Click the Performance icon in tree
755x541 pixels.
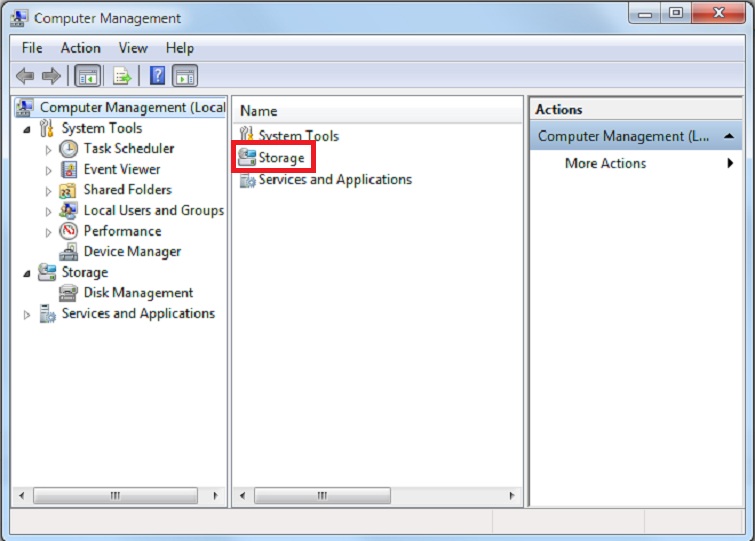pos(68,231)
